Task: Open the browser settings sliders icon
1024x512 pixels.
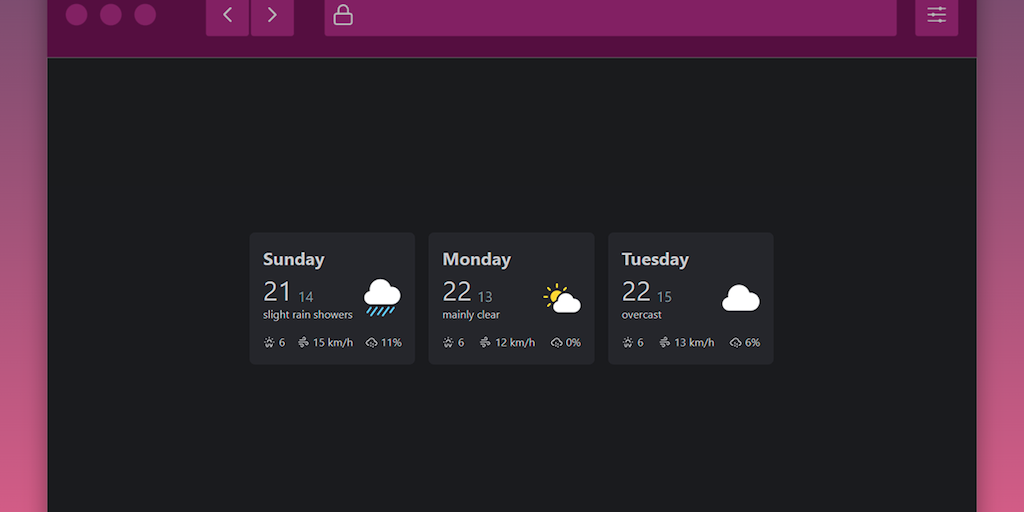Action: [936, 15]
